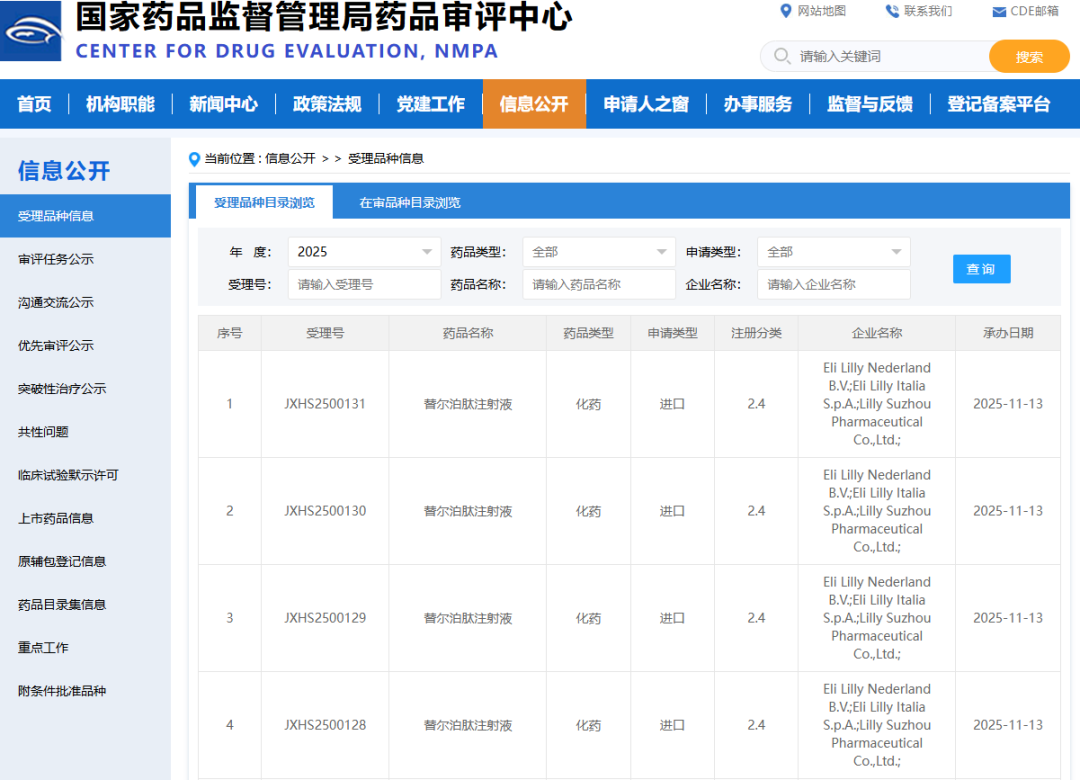Screen dimensions: 1080x780
Task: Click the phone icon next to 联系我们
Action: pos(892,11)
